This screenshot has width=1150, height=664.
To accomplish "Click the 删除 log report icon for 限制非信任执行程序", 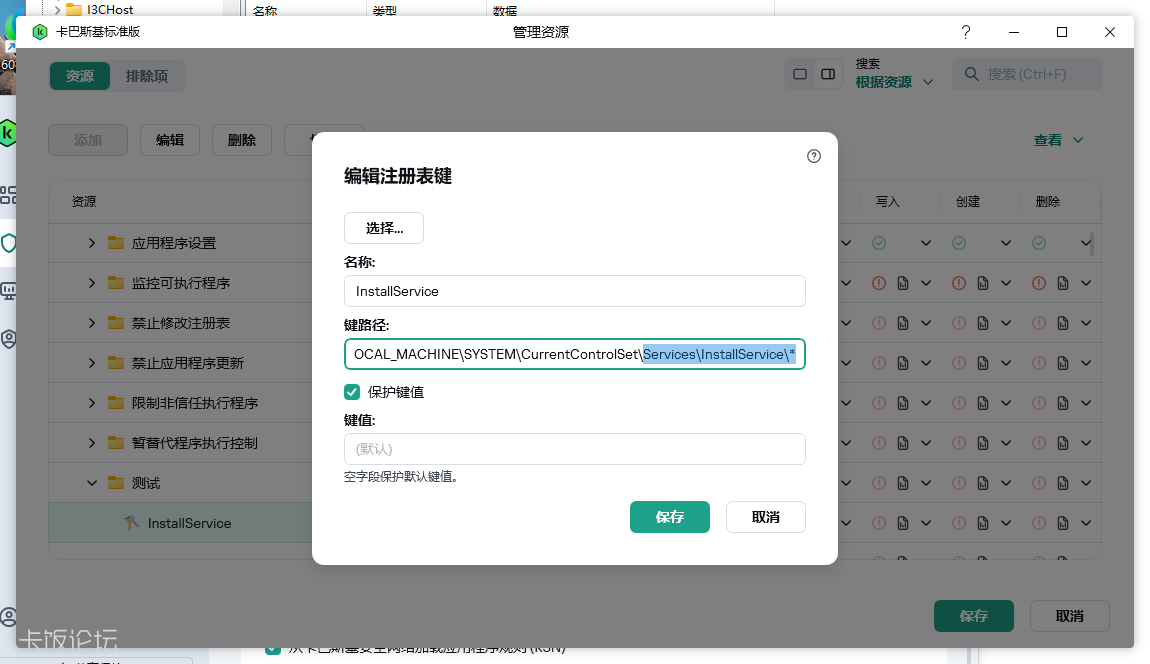I will pyautogui.click(x=1063, y=403).
